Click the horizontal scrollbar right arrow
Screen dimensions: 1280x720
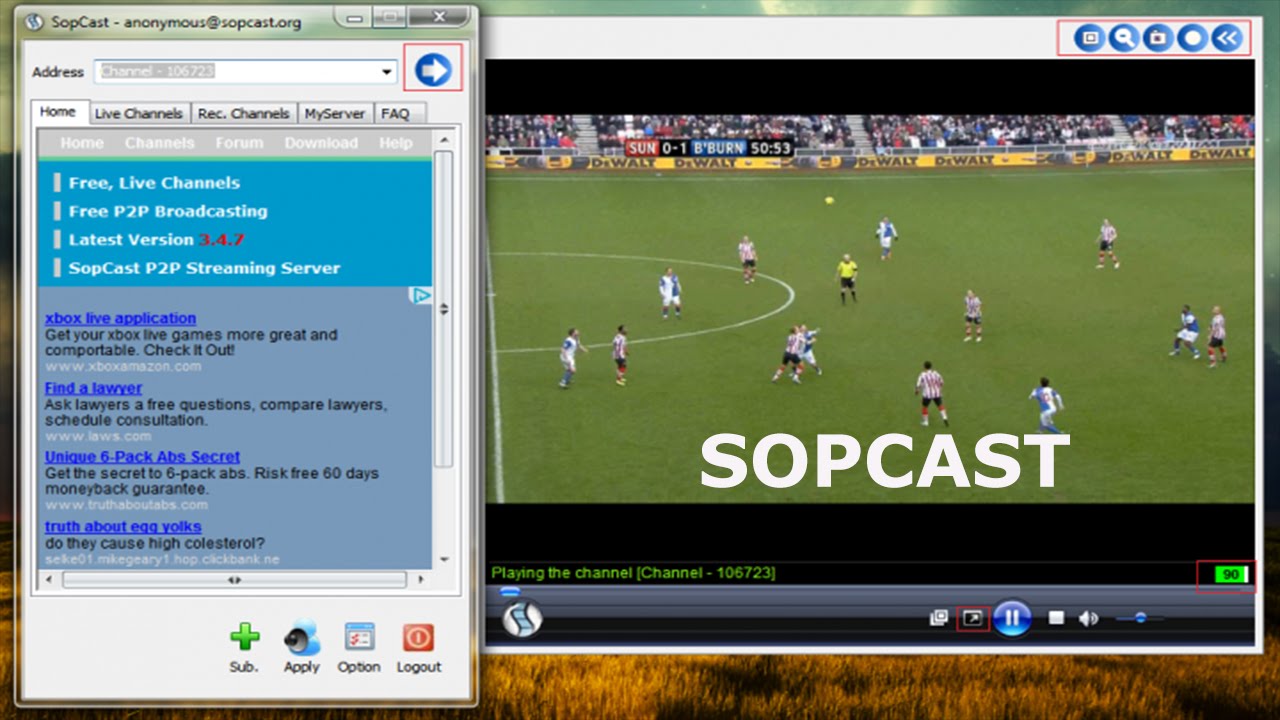[420, 579]
